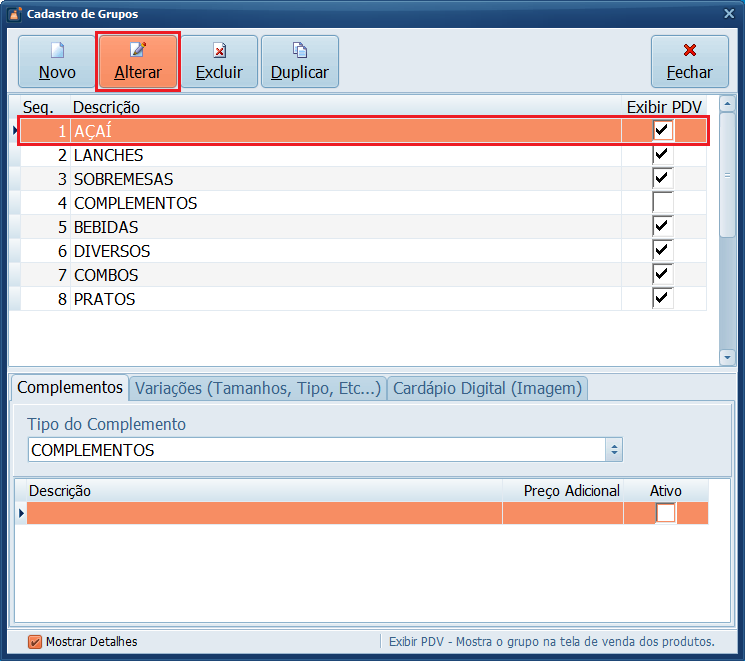Open the Tipo do Complemento dropdown arrow

(x=614, y=450)
